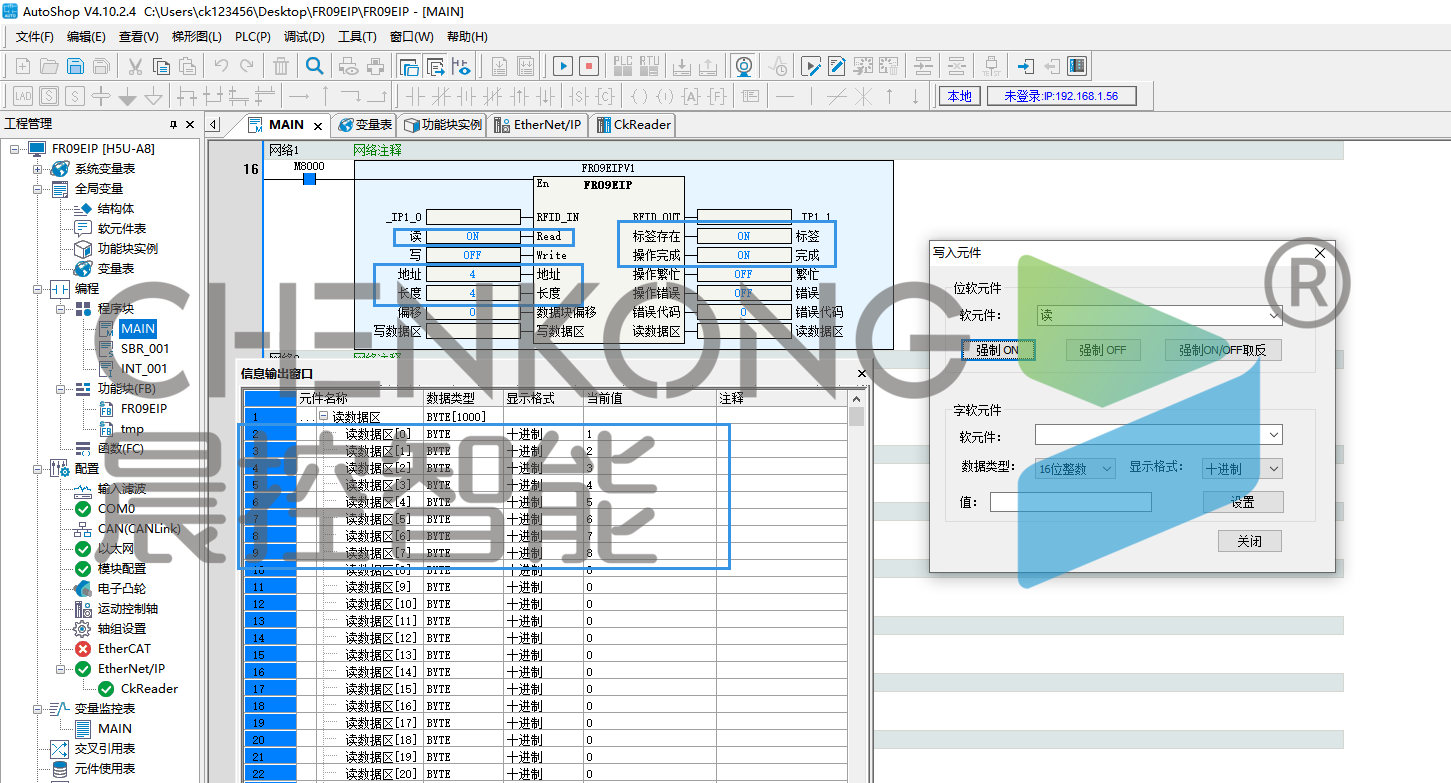Screen dimensions: 1451x783
Task: Click the Cut scissors icon
Action: click(134, 67)
